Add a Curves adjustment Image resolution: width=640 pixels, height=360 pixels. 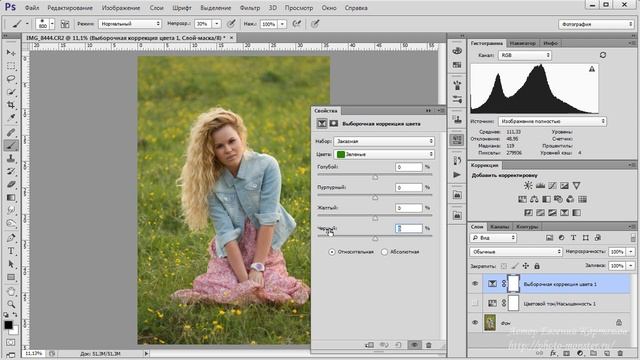(552, 186)
